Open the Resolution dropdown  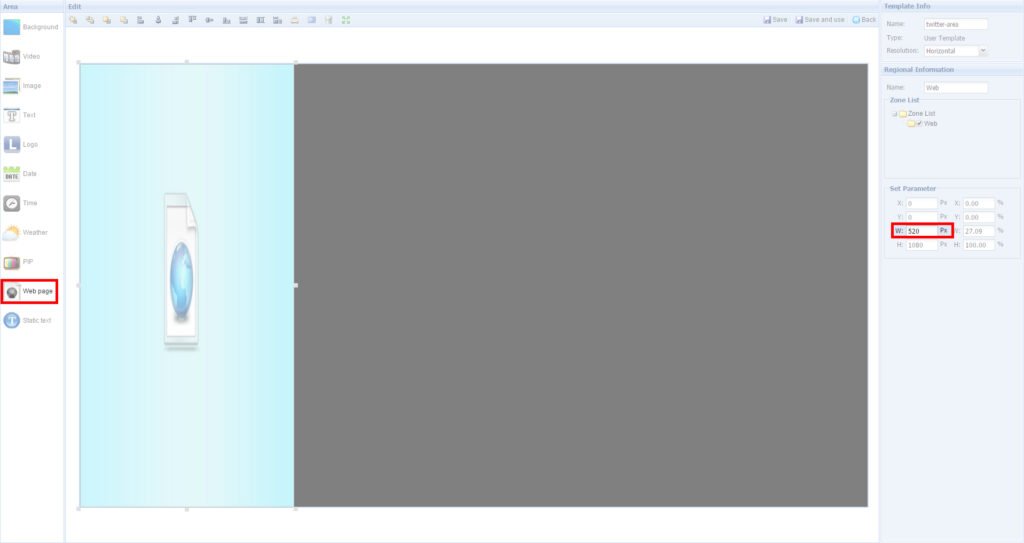[984, 50]
